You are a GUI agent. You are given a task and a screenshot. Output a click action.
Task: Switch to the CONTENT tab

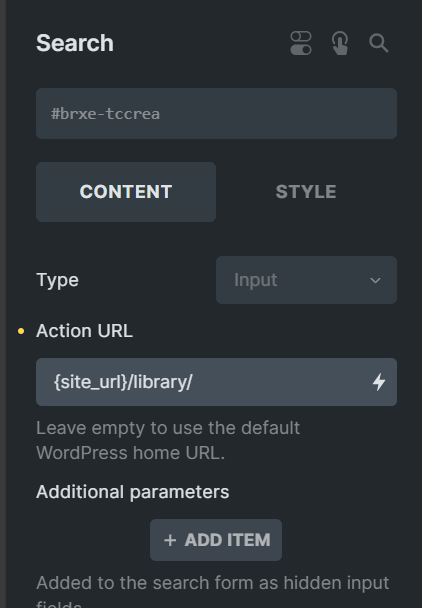click(126, 192)
